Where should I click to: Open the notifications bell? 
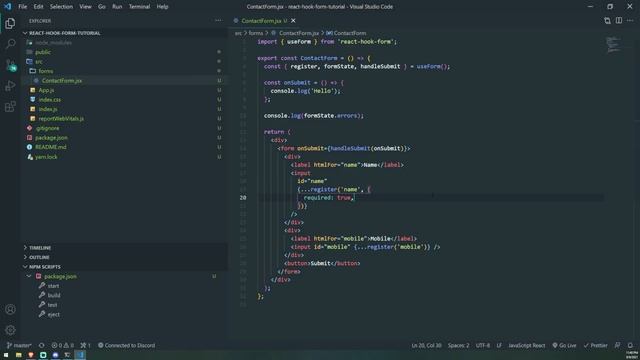pyautogui.click(x=630, y=345)
